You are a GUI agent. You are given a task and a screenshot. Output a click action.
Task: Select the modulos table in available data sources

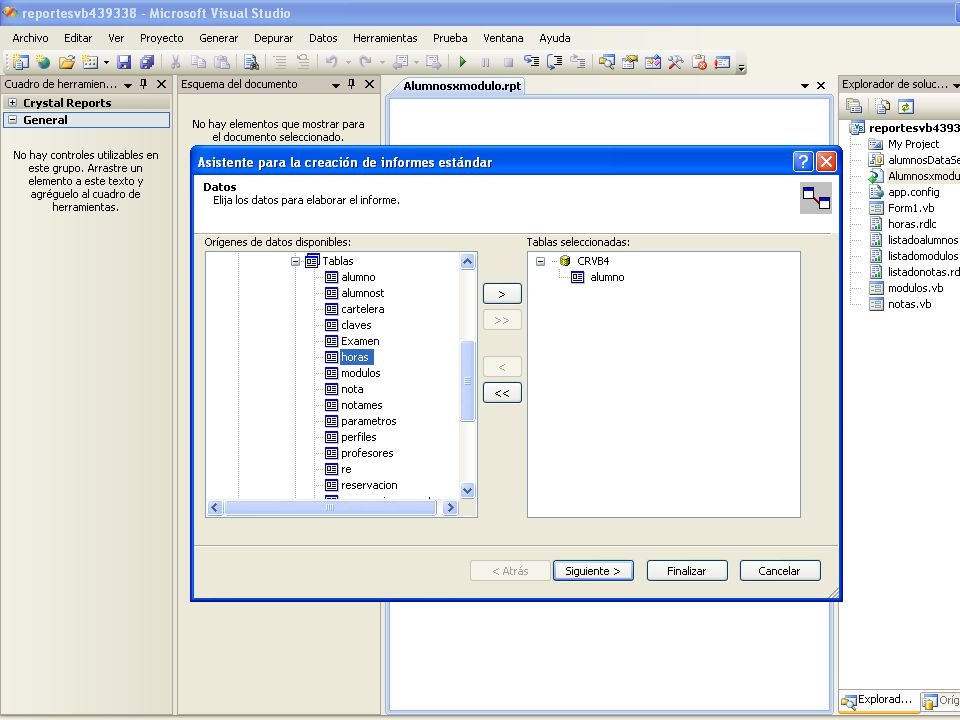tap(361, 373)
